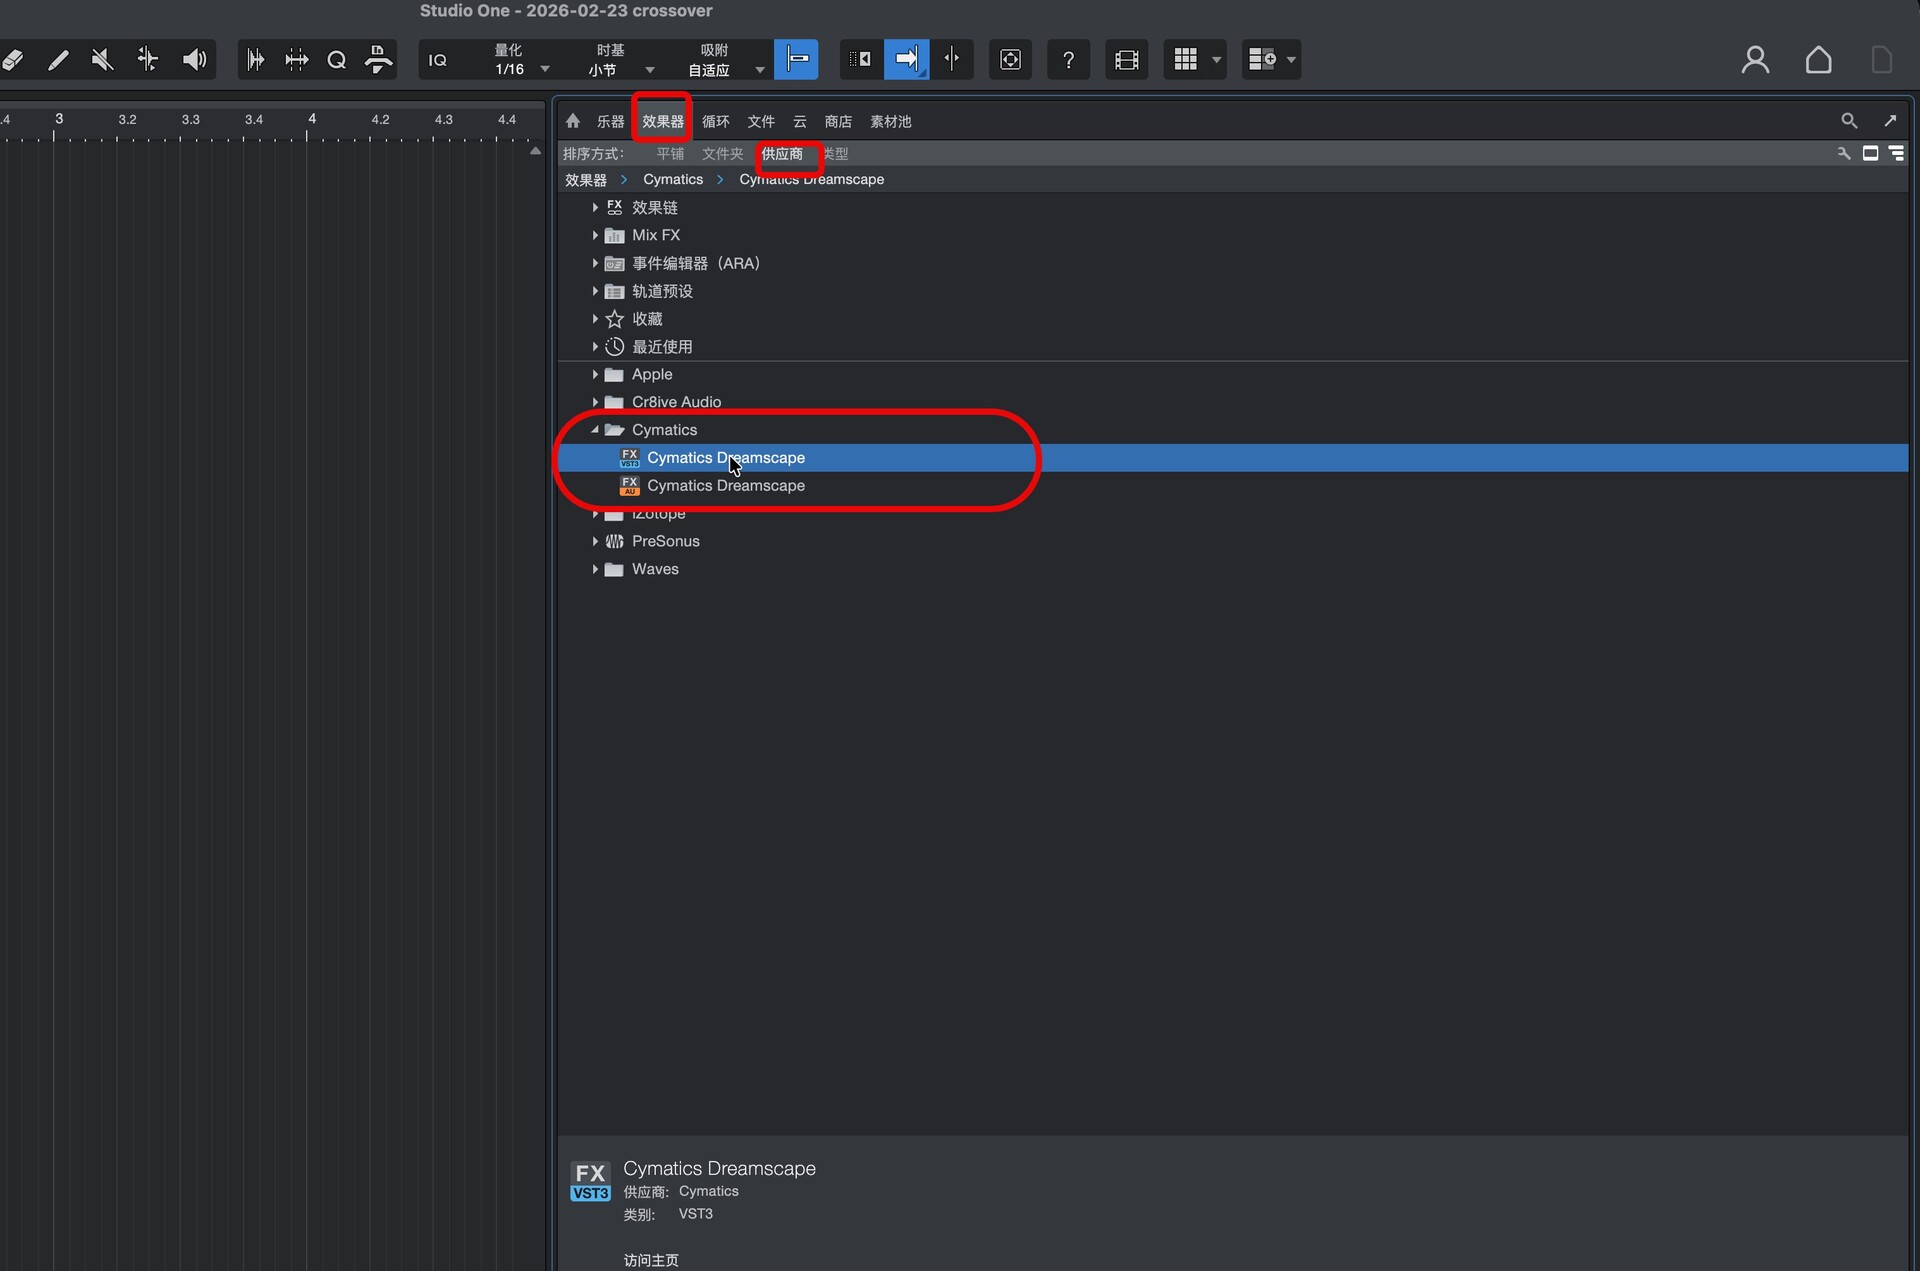Toggle autoscroll arrow button
The height and width of the screenshot is (1271, 1920).
tap(906, 60)
